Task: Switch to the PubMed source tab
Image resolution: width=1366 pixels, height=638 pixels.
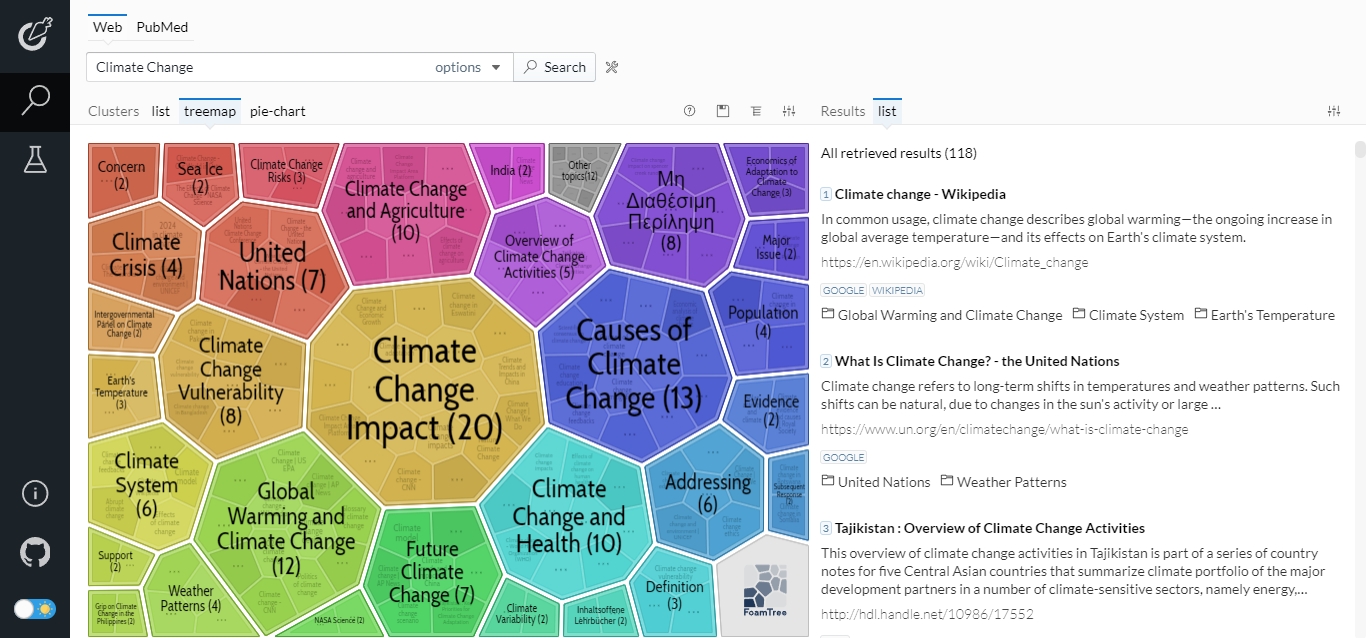Action: pyautogui.click(x=162, y=27)
